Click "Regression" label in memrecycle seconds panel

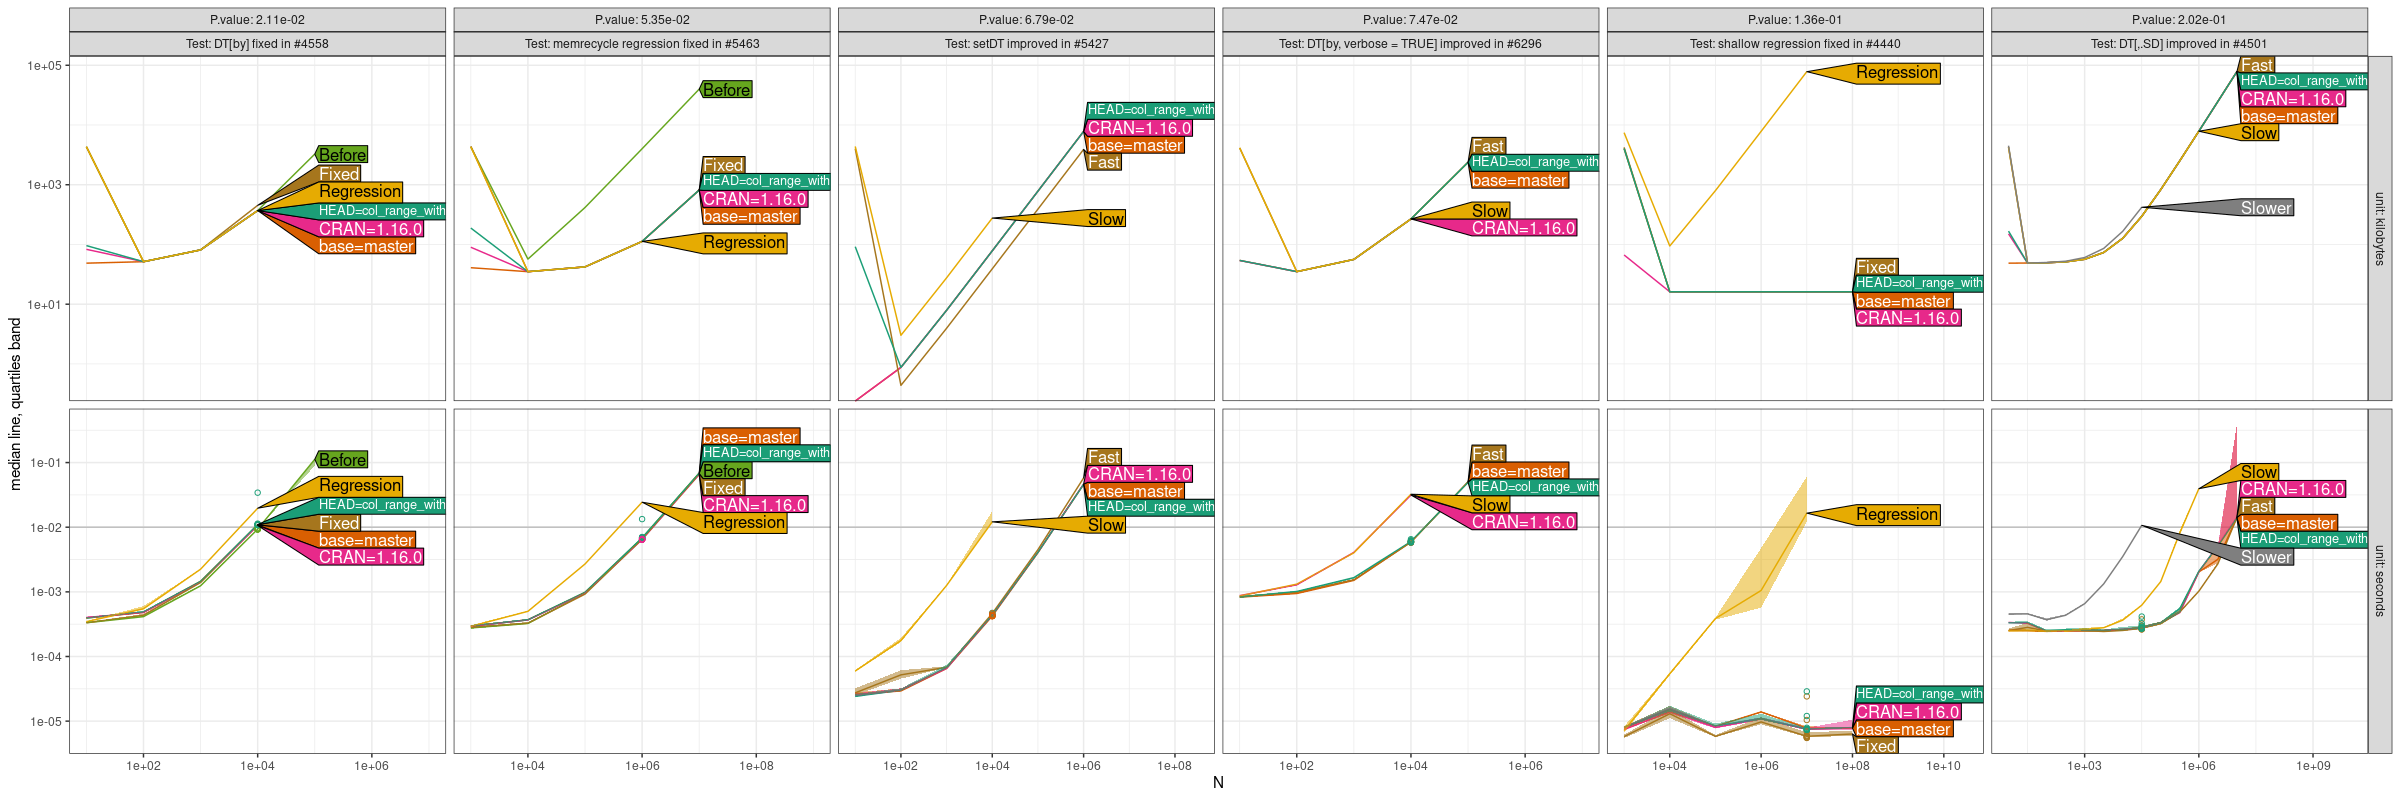pos(744,523)
